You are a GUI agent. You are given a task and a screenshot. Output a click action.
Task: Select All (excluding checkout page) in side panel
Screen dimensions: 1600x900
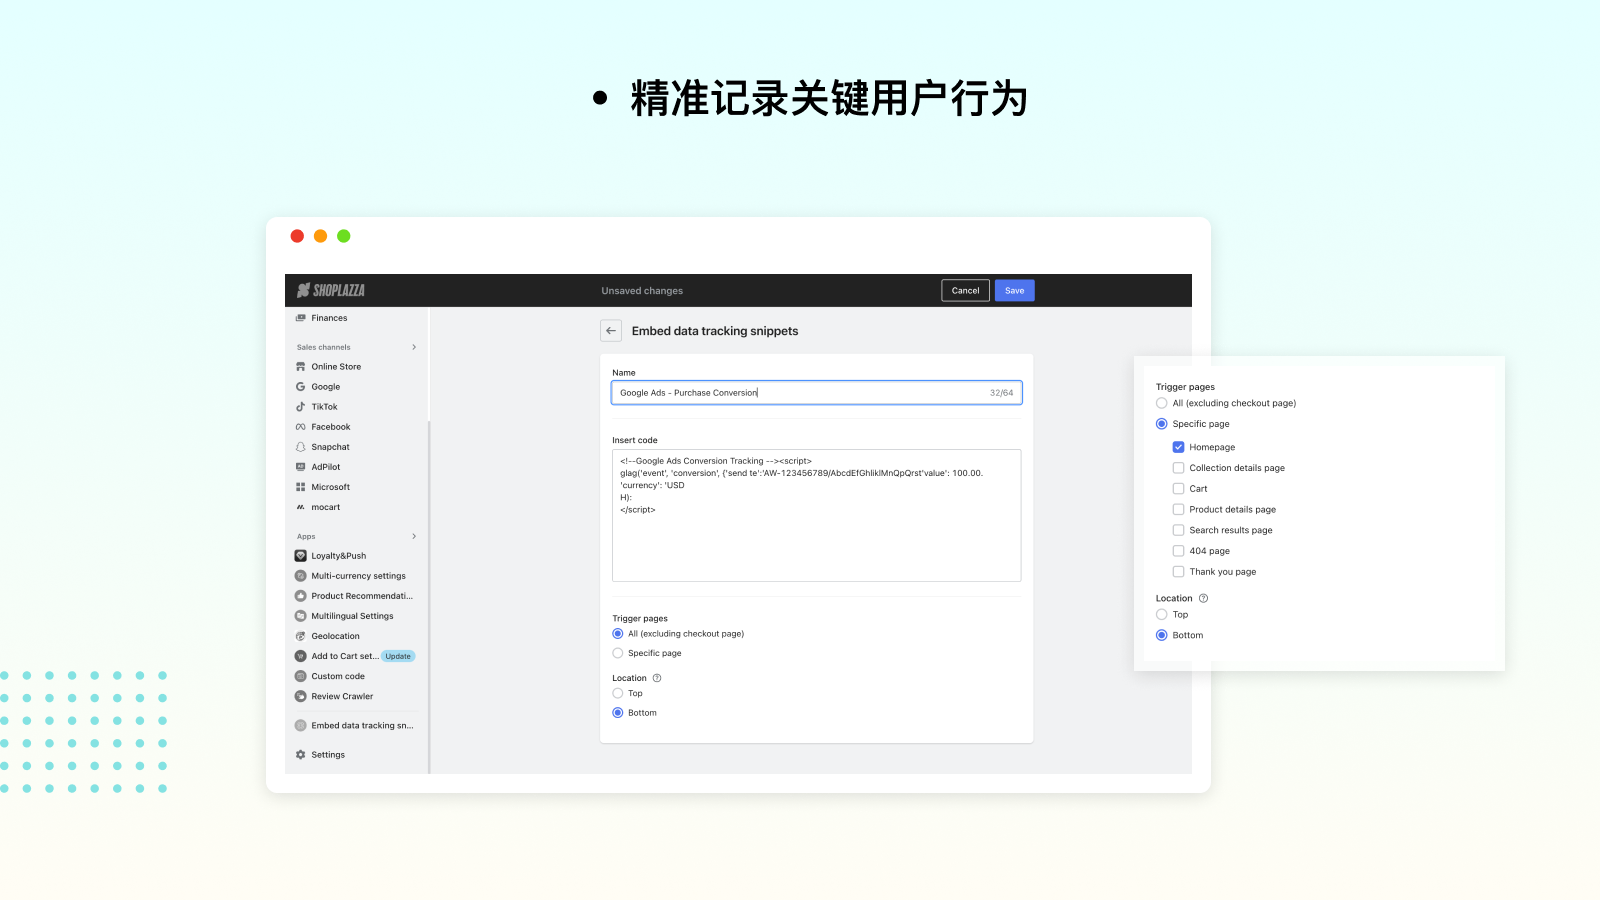click(1162, 403)
